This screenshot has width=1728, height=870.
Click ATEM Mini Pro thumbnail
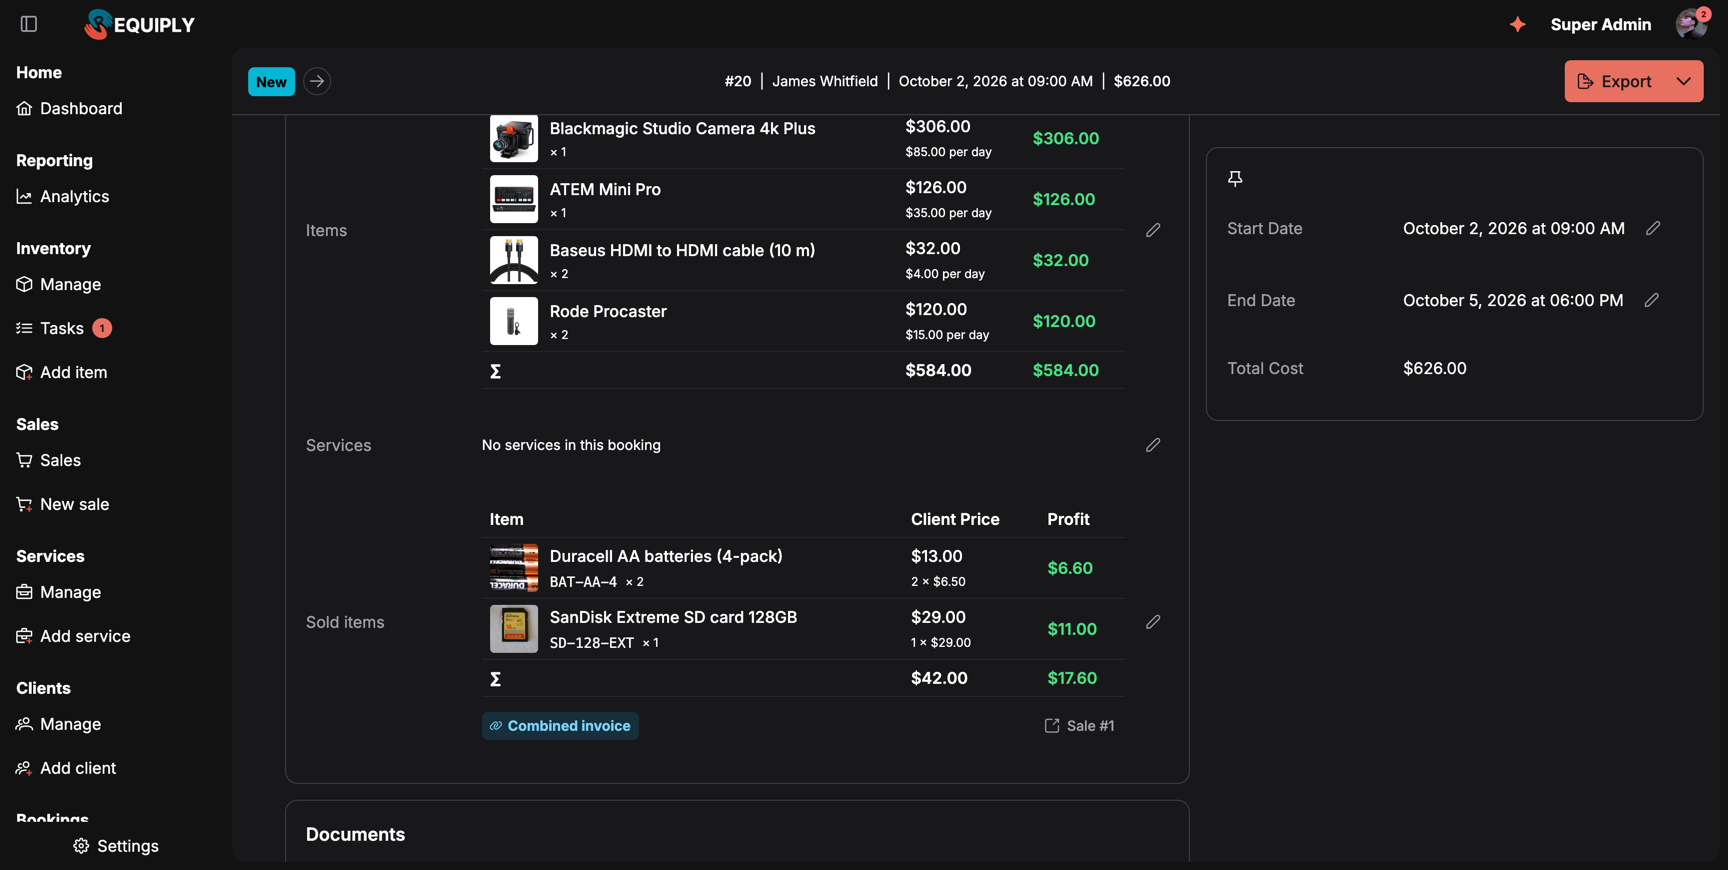514,199
